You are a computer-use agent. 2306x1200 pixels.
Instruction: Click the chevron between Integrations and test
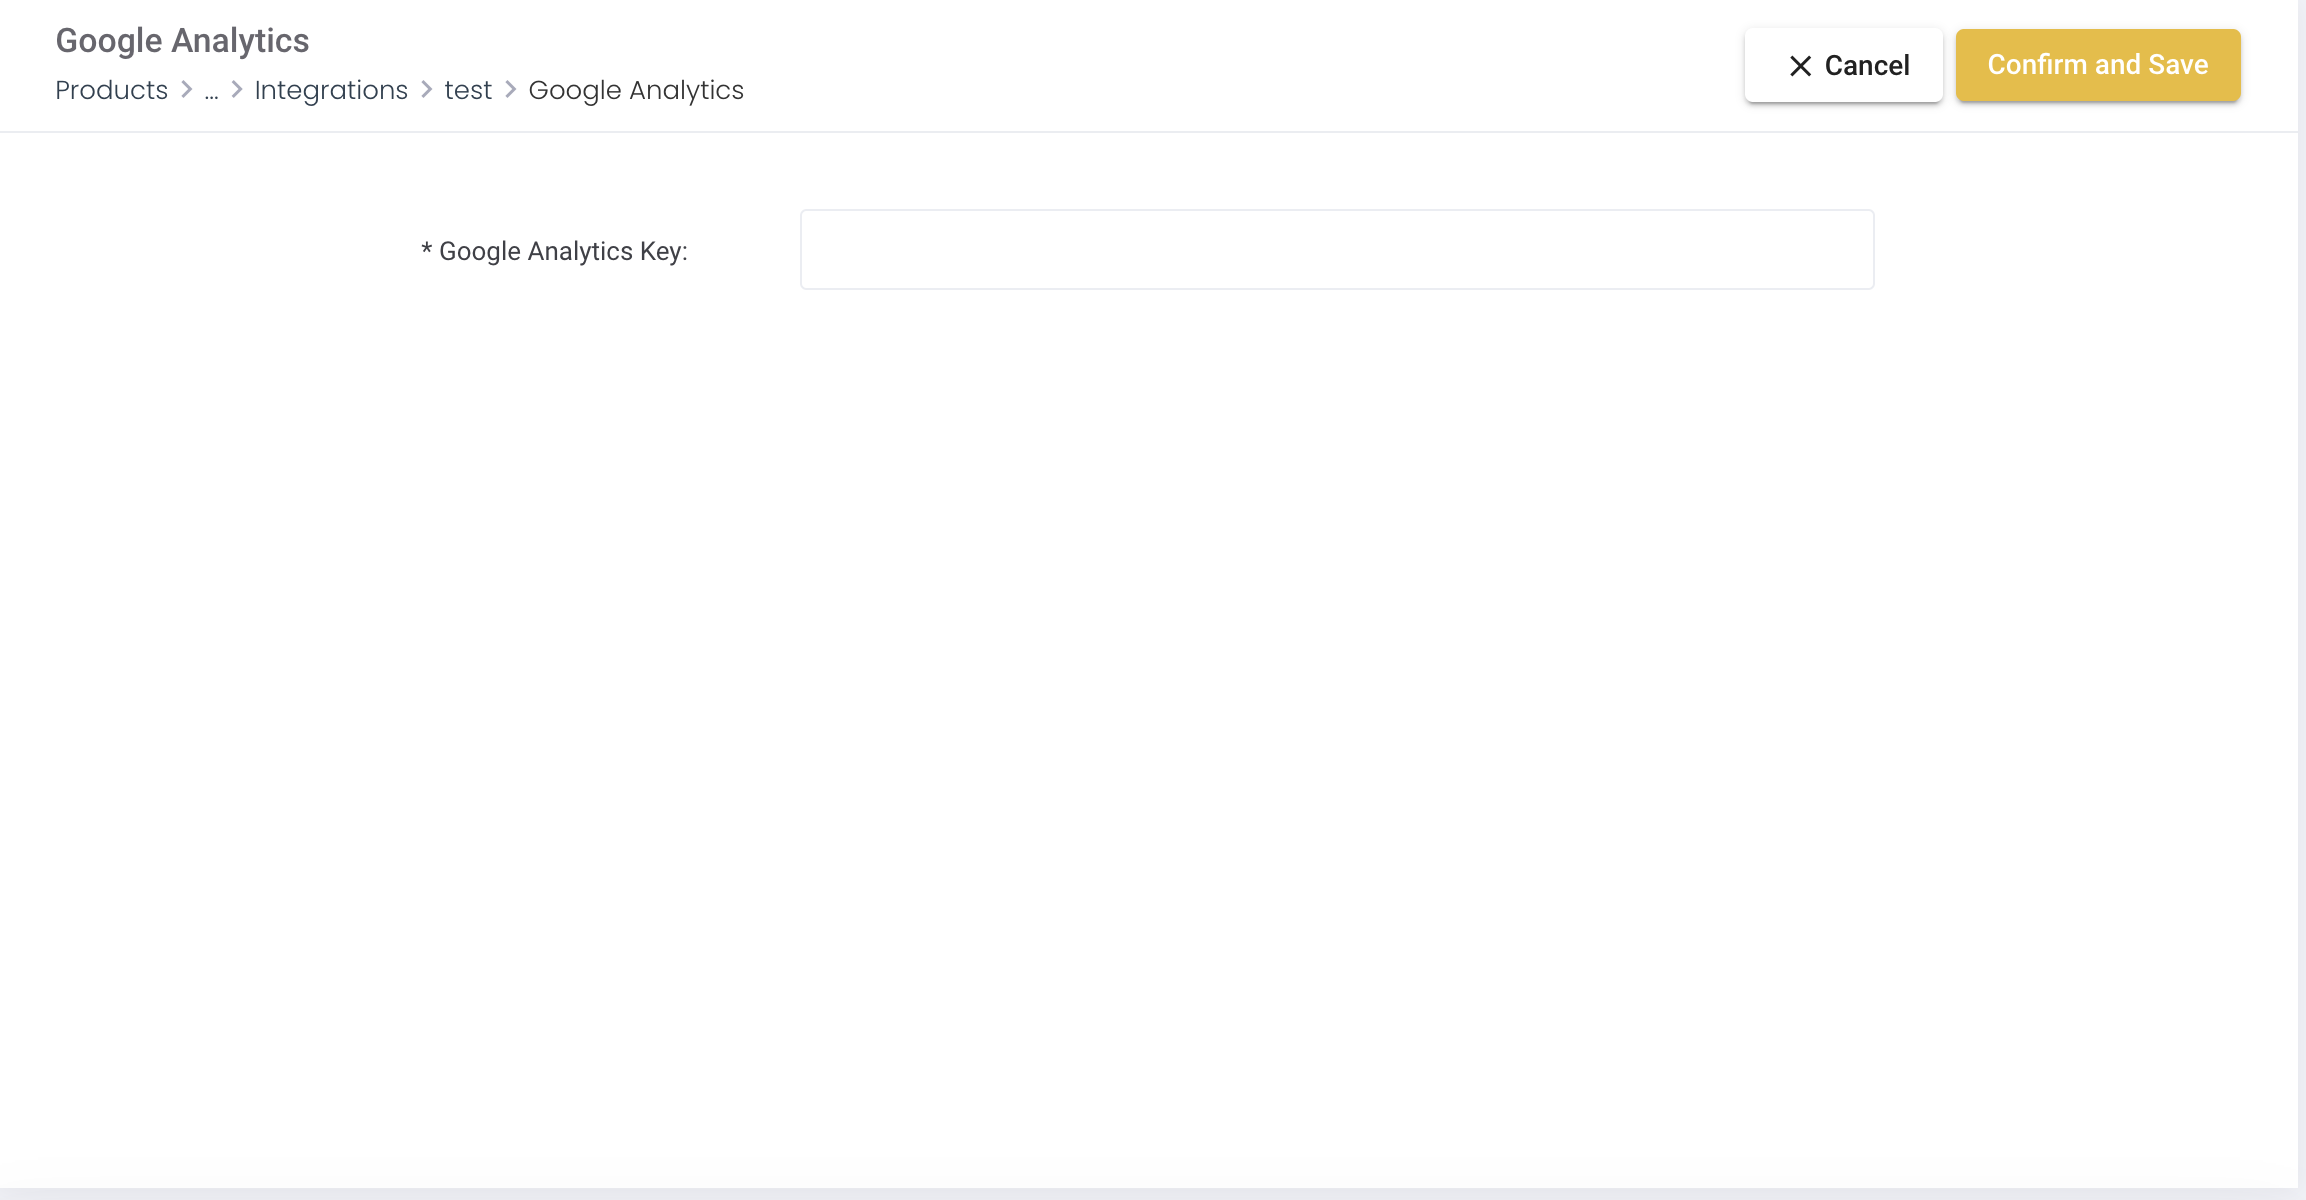(x=426, y=90)
